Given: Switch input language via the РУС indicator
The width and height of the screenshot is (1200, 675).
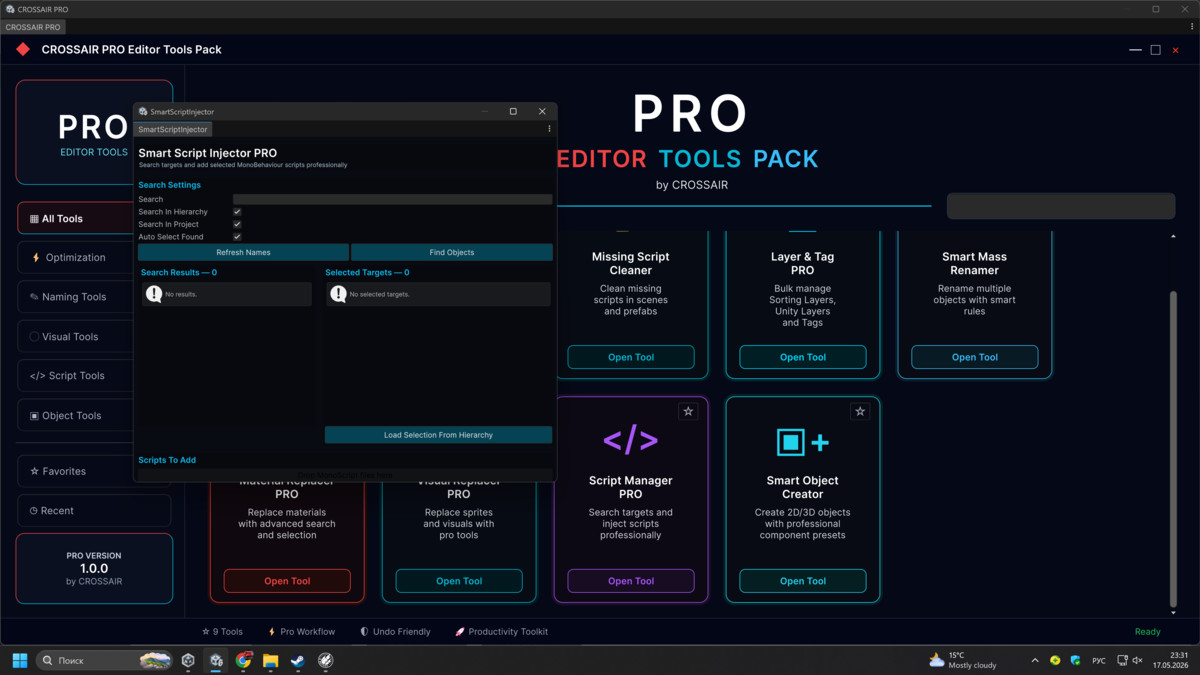Looking at the screenshot, I should click(1099, 660).
